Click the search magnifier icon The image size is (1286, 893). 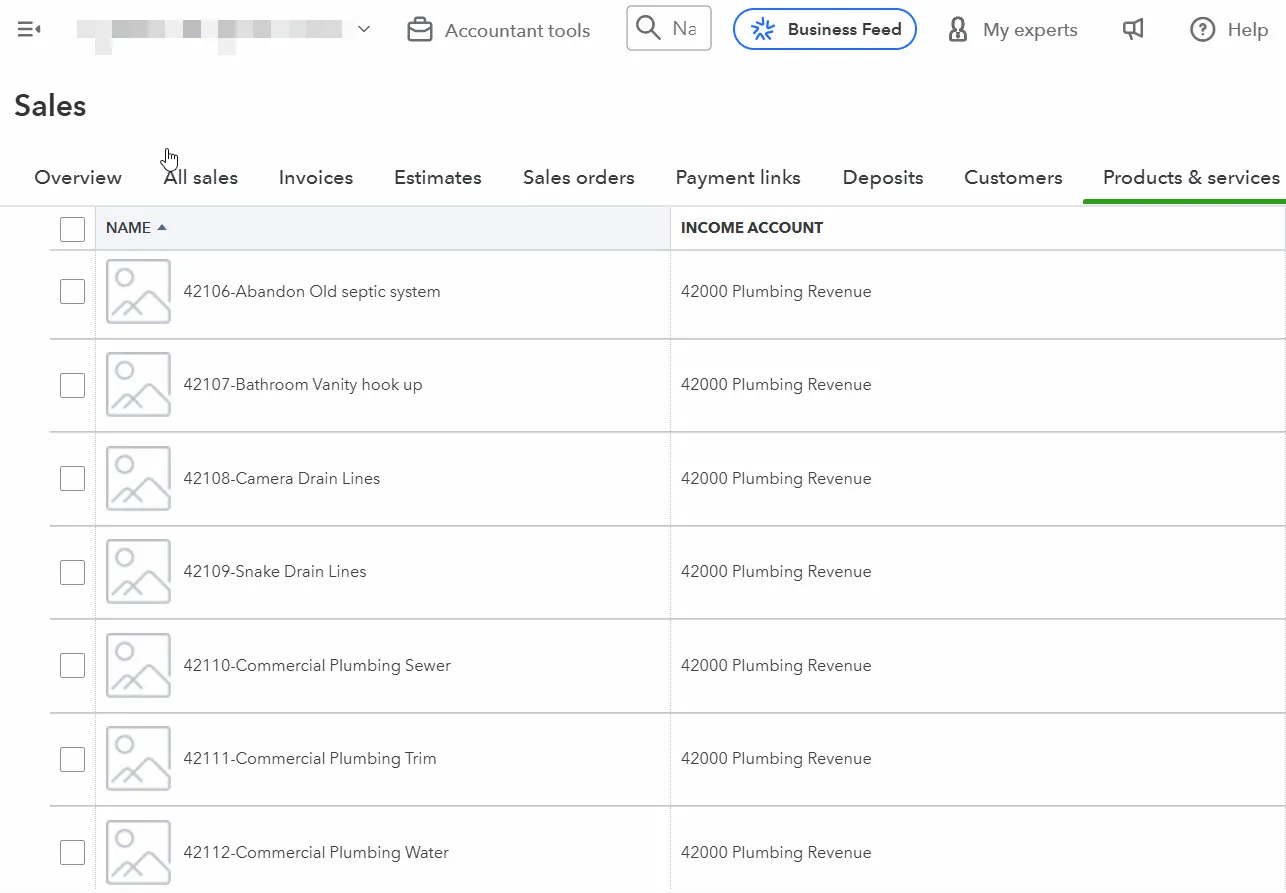point(649,28)
